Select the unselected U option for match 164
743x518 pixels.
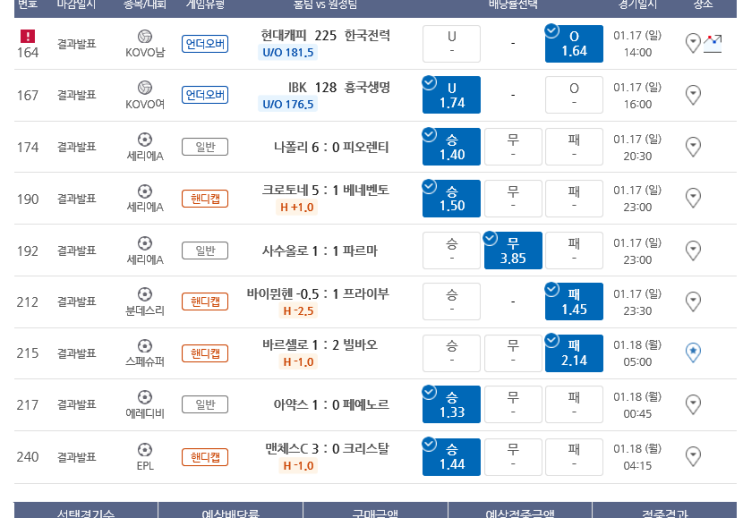[452, 44]
